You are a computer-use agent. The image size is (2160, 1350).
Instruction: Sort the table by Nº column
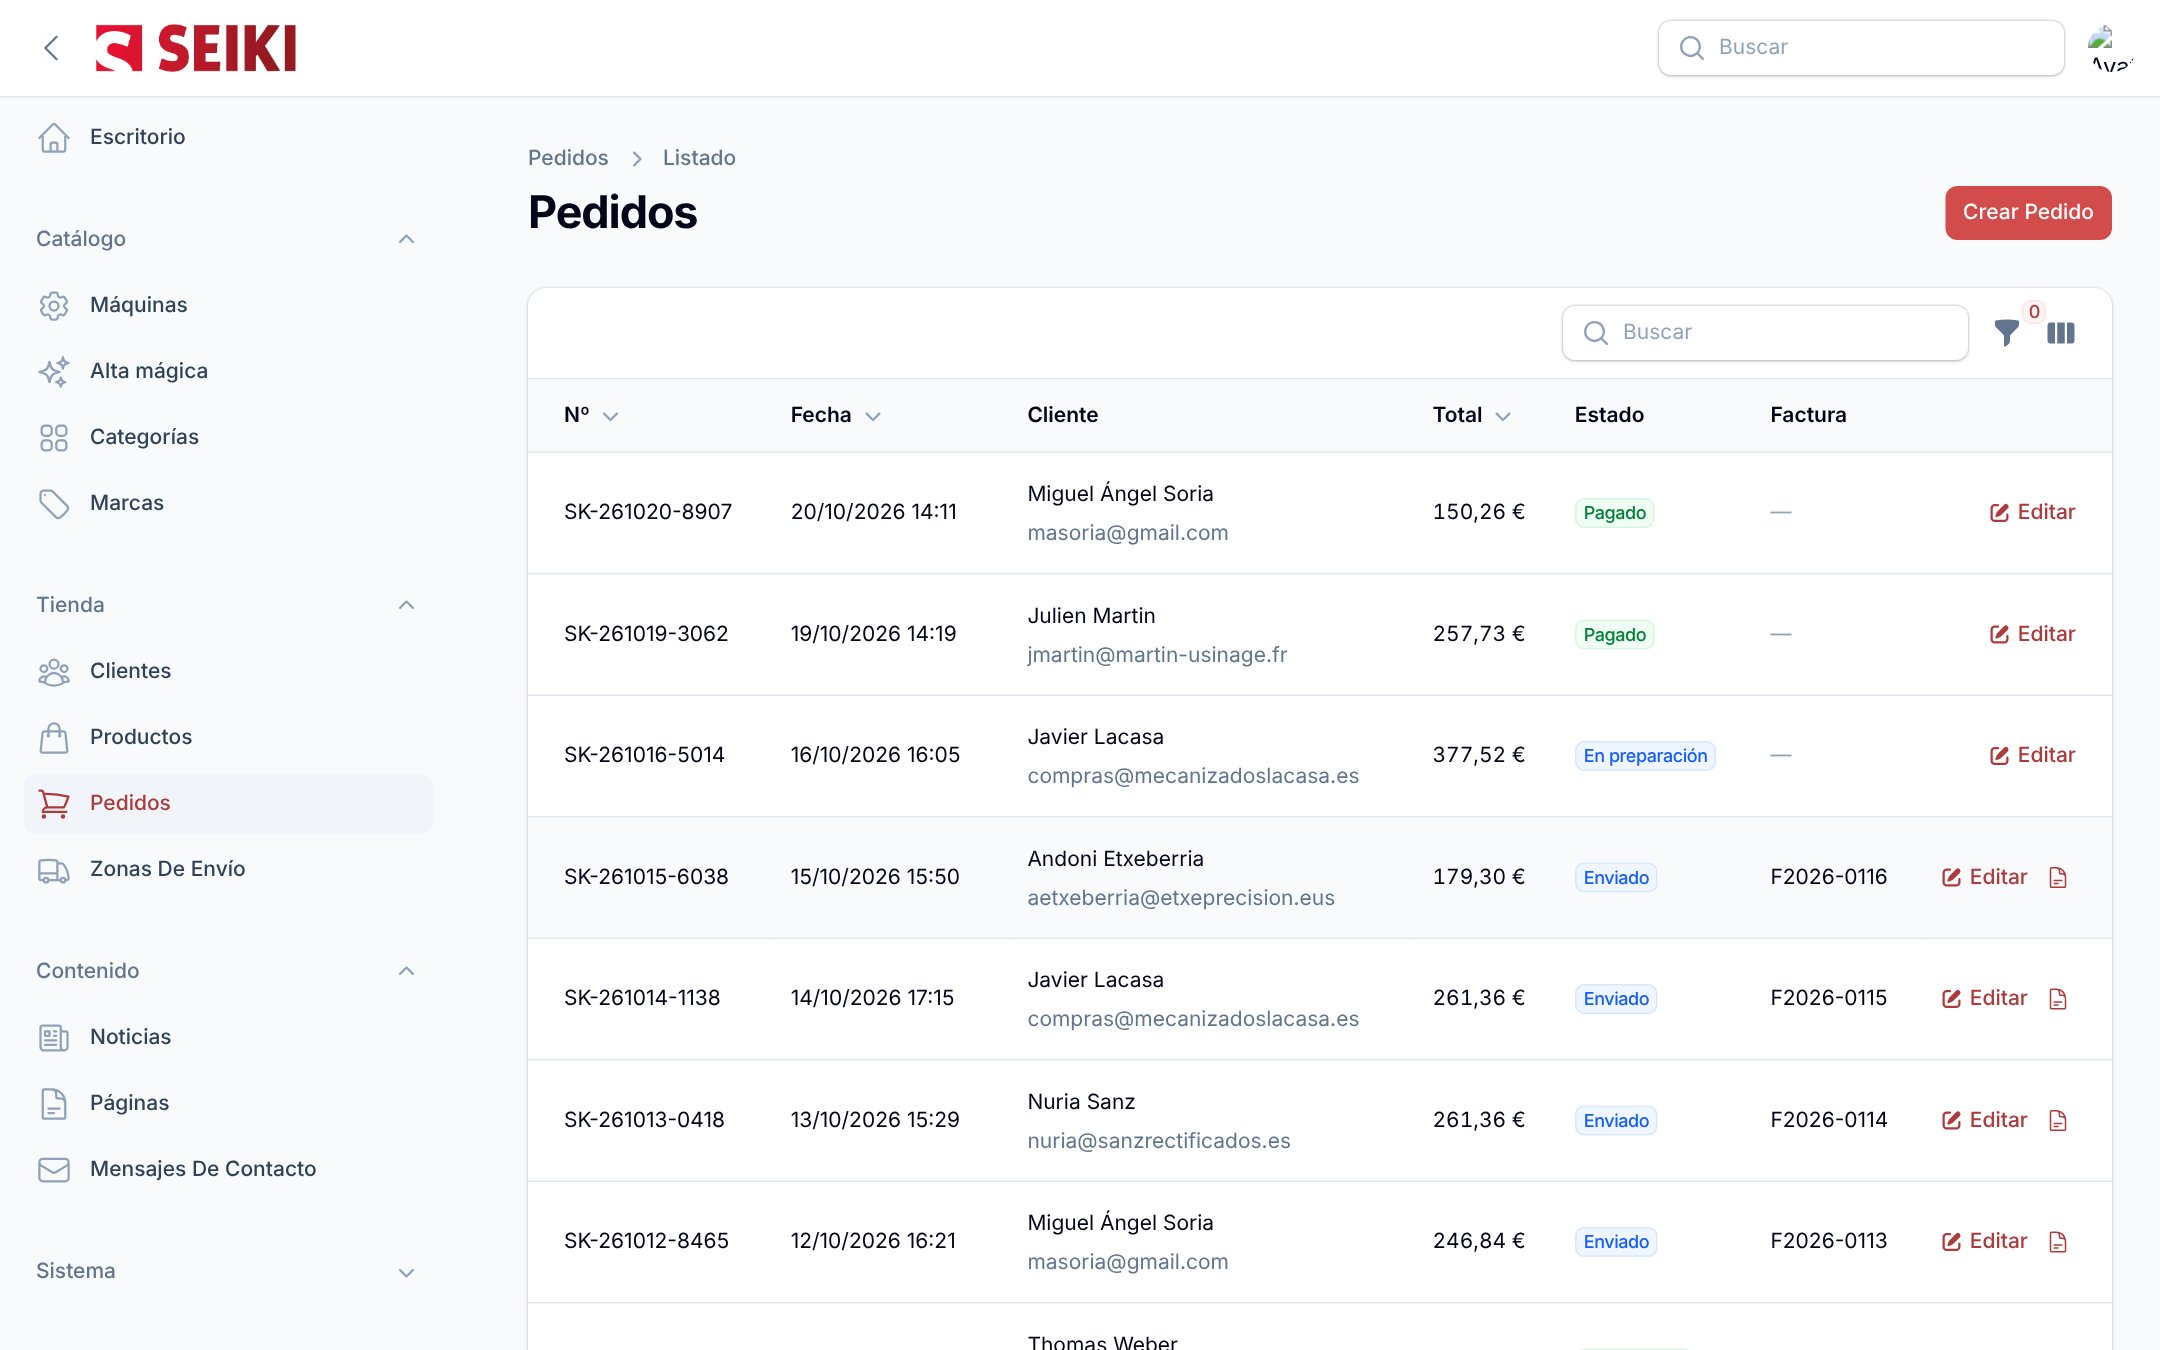(x=591, y=415)
